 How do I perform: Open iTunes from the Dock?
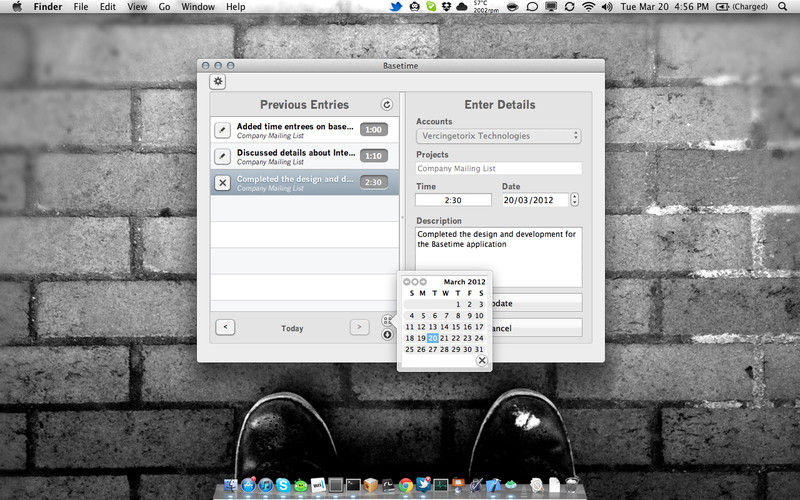tap(266, 485)
